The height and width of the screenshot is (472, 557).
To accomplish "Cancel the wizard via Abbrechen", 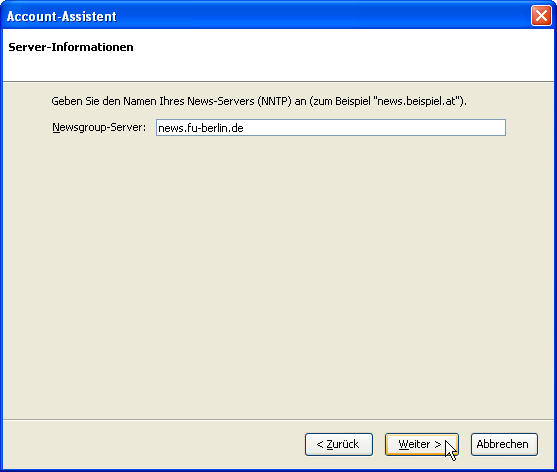I will [504, 444].
